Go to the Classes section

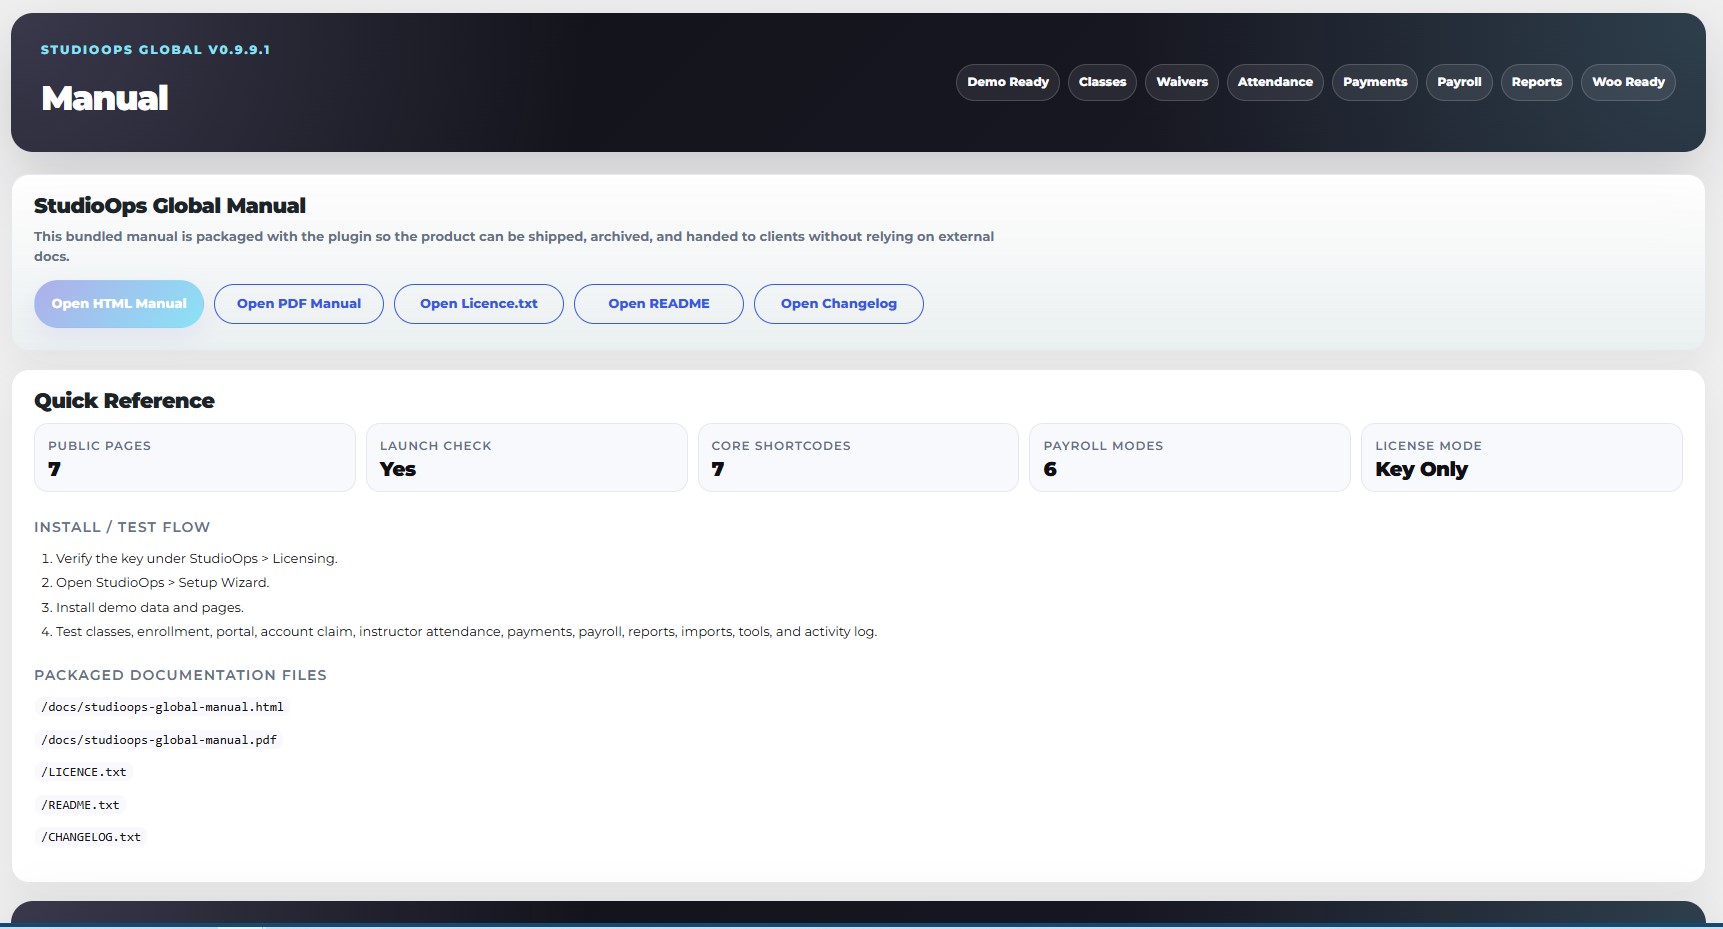[1102, 82]
